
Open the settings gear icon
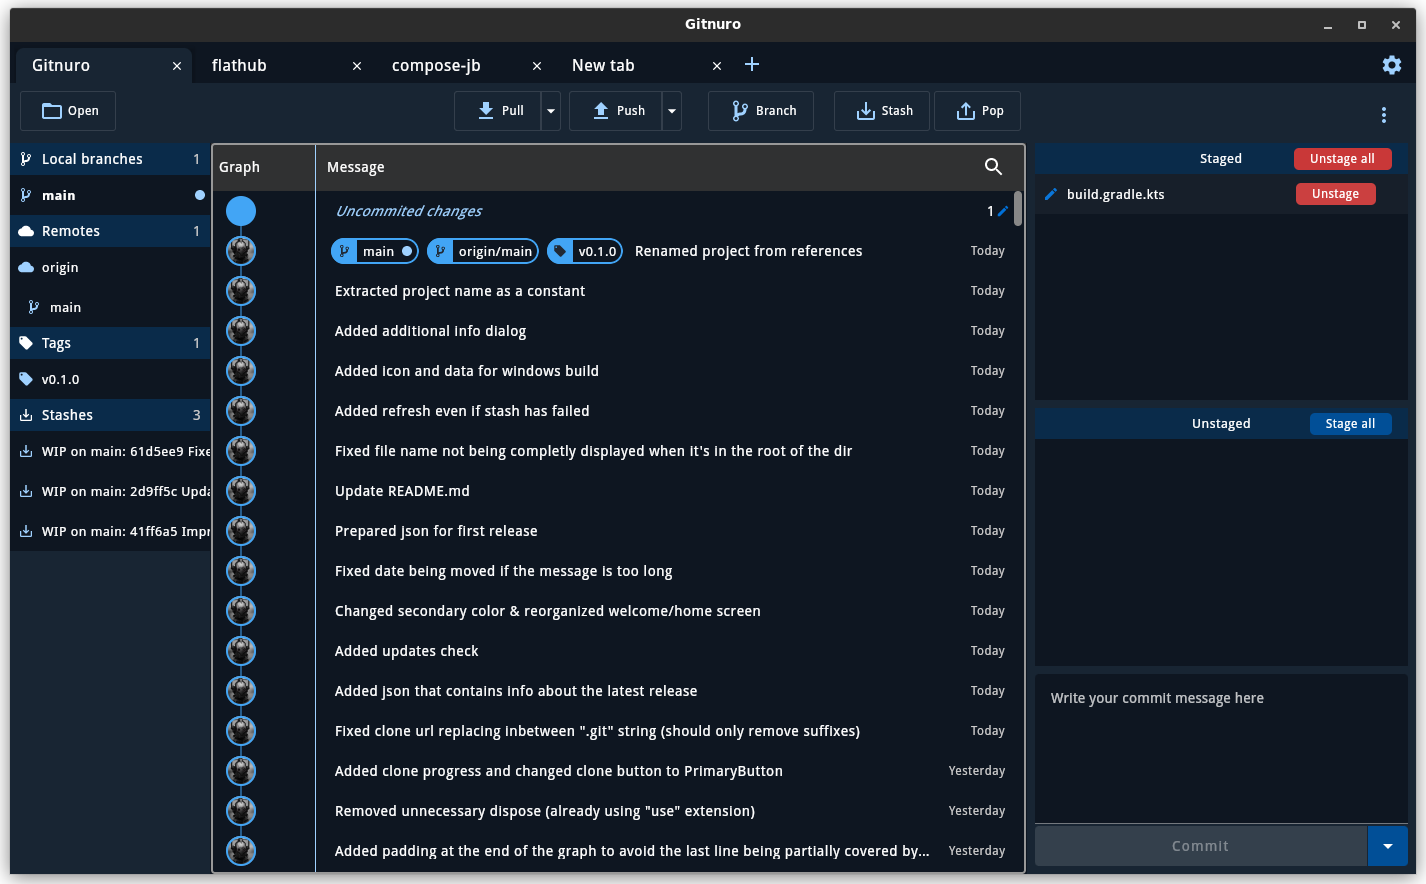[1391, 65]
